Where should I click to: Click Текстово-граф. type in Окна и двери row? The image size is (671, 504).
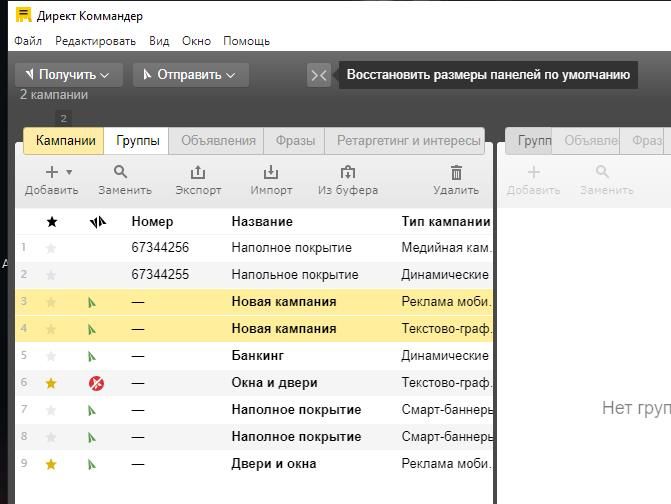[446, 383]
